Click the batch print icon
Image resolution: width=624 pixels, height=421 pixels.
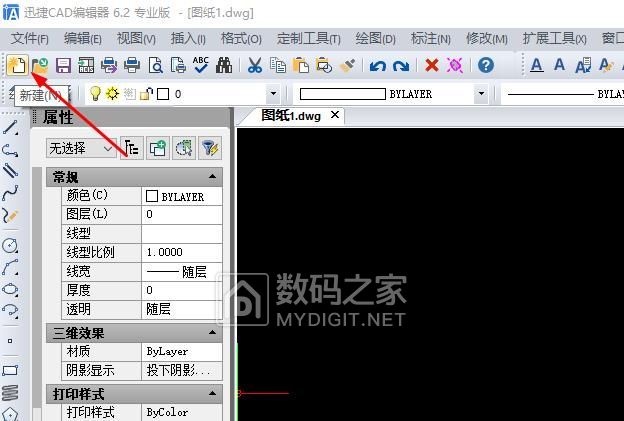tap(109, 65)
